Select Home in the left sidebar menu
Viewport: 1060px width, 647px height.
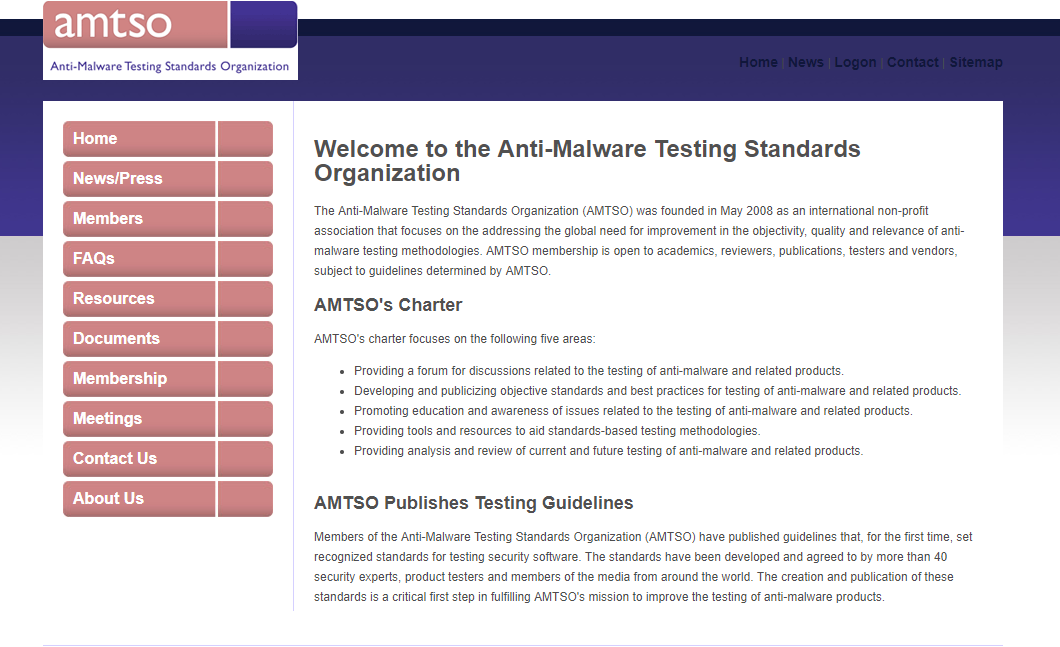coord(168,139)
